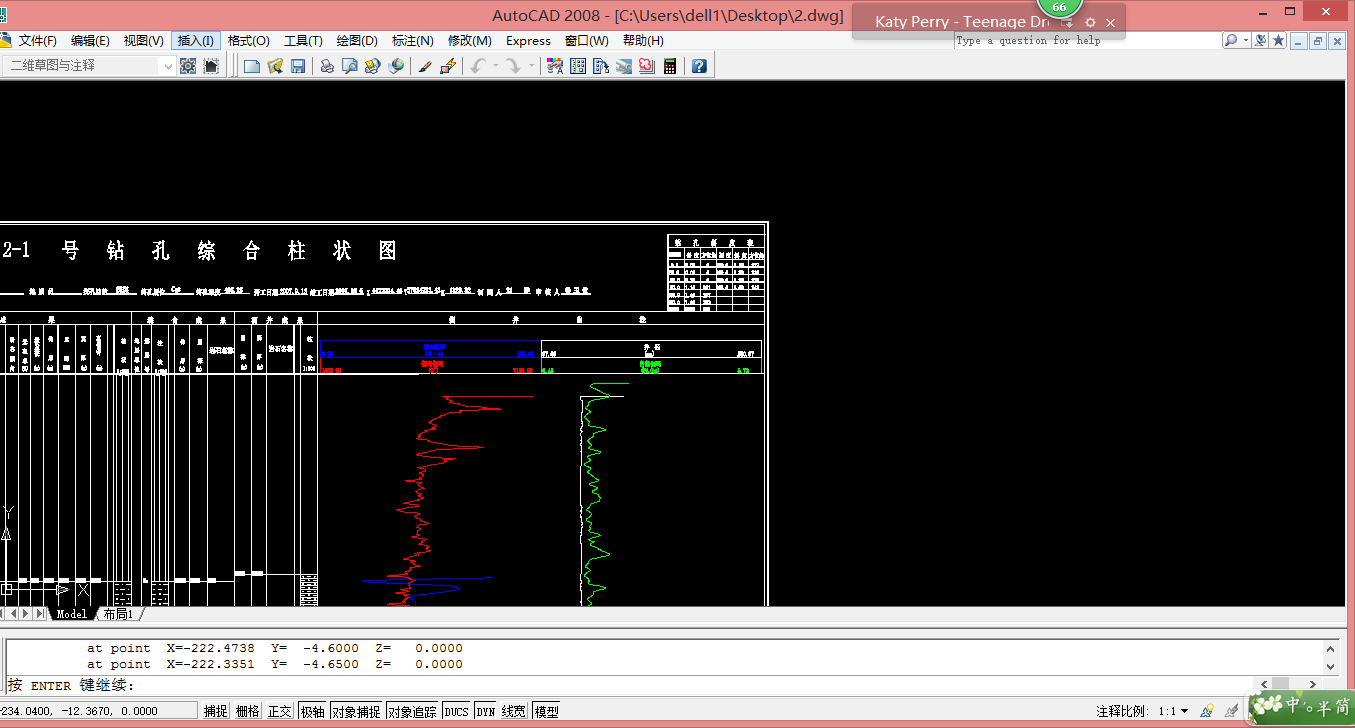Screen dimensions: 1355x728
Task: Open the Tool Palettes icon
Action: 600,66
